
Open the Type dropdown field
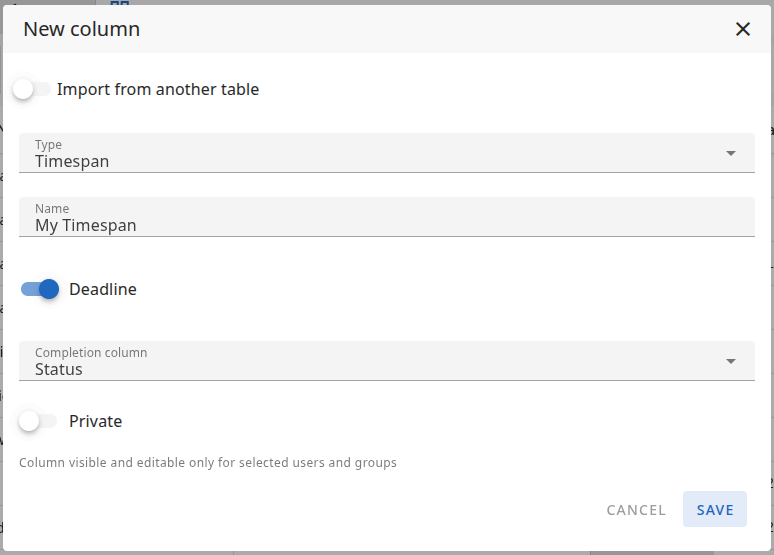pyautogui.click(x=386, y=153)
